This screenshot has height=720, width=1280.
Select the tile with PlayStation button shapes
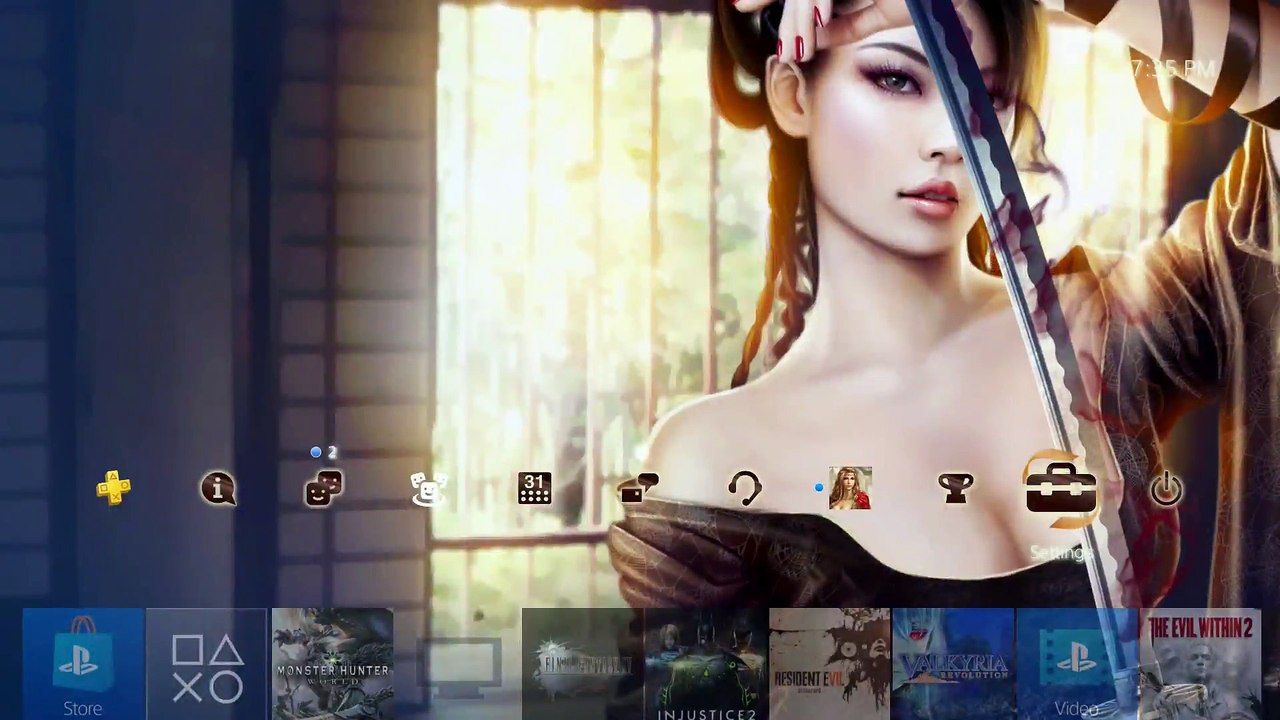pyautogui.click(x=207, y=664)
